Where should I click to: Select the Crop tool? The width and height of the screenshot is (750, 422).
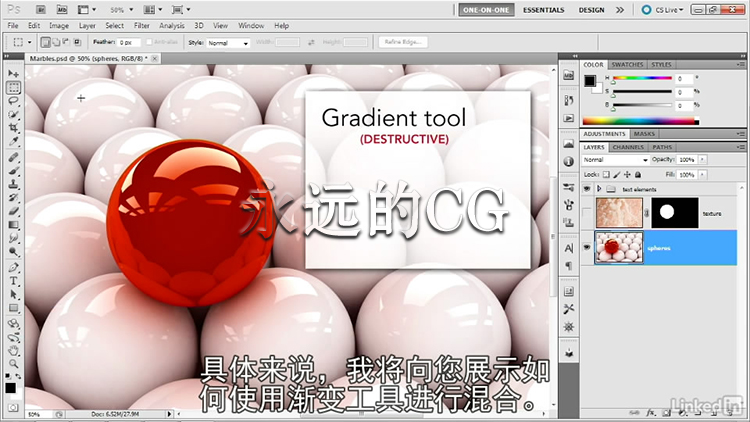[x=13, y=128]
